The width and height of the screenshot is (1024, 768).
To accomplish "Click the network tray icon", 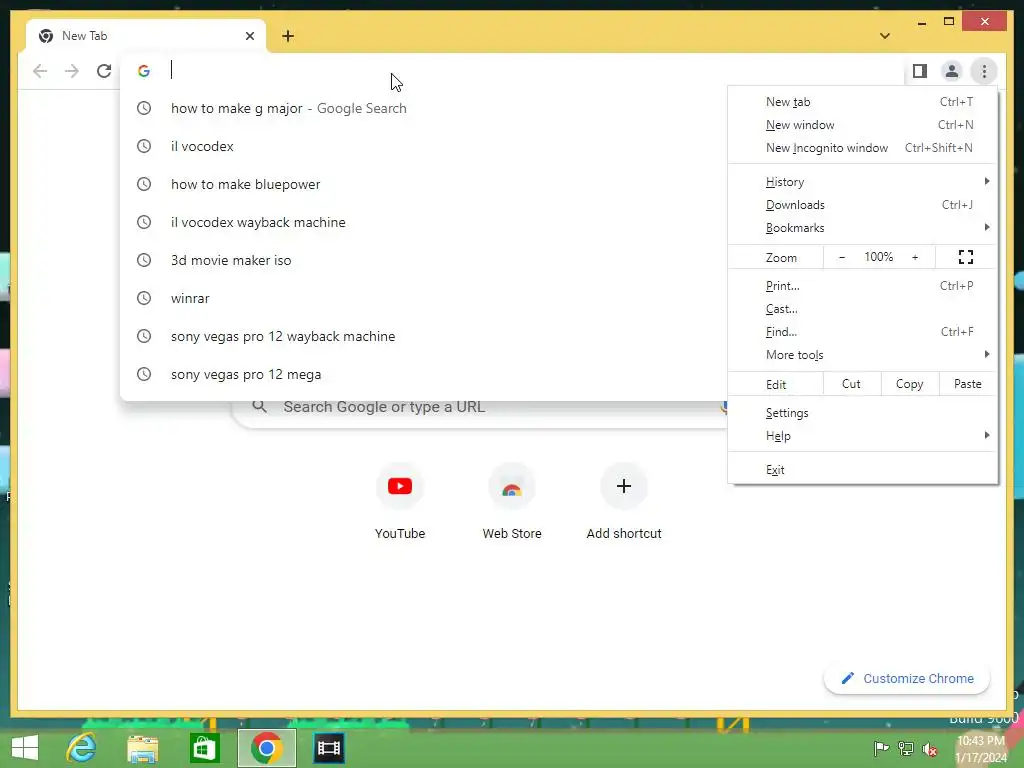I will tap(906, 748).
